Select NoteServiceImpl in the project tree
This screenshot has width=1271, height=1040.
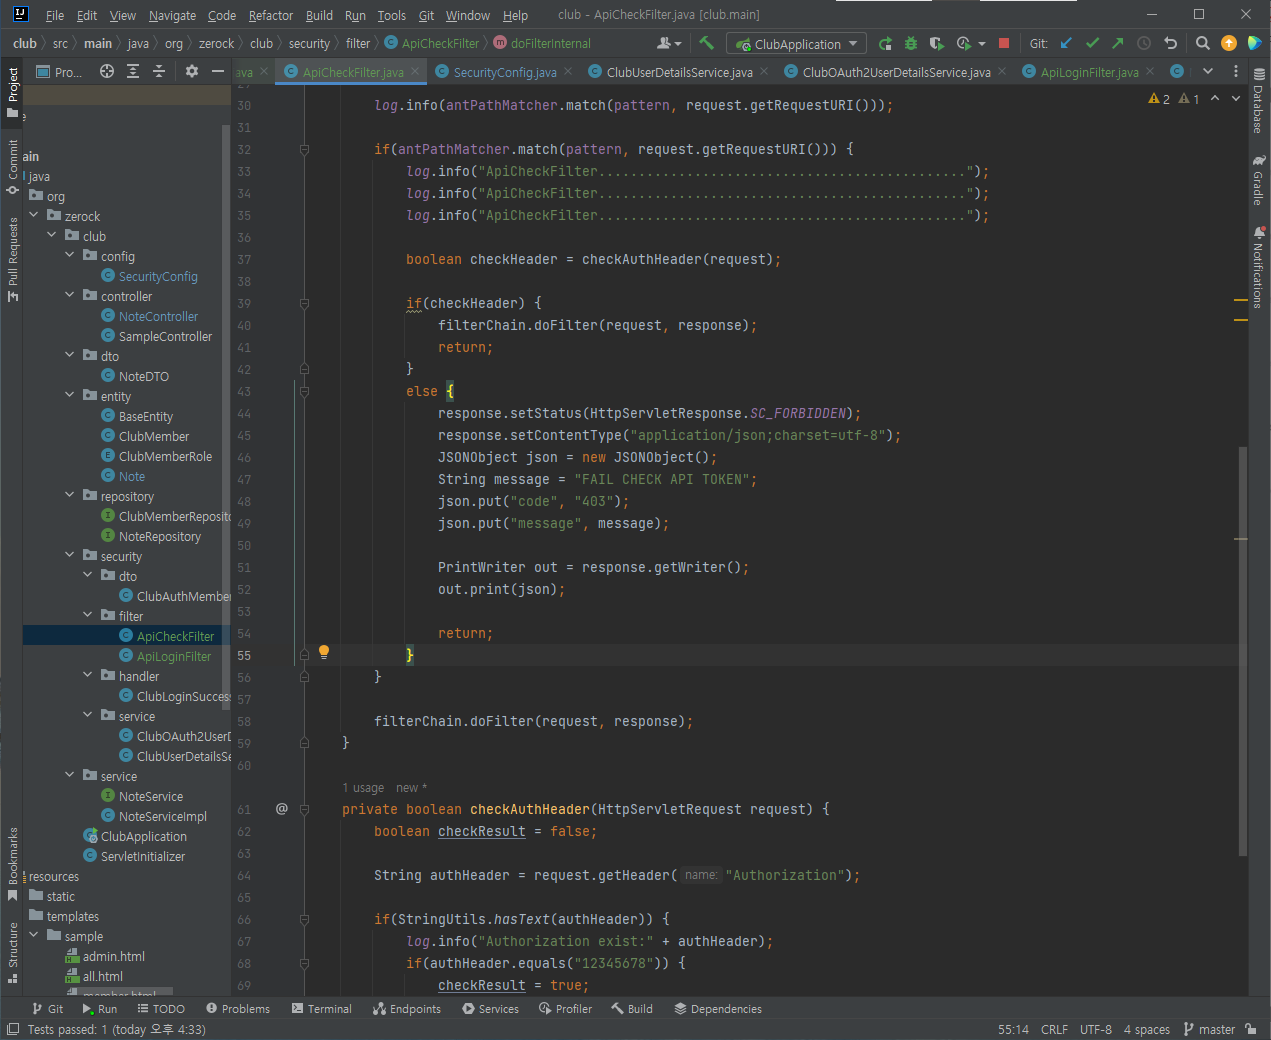162,816
